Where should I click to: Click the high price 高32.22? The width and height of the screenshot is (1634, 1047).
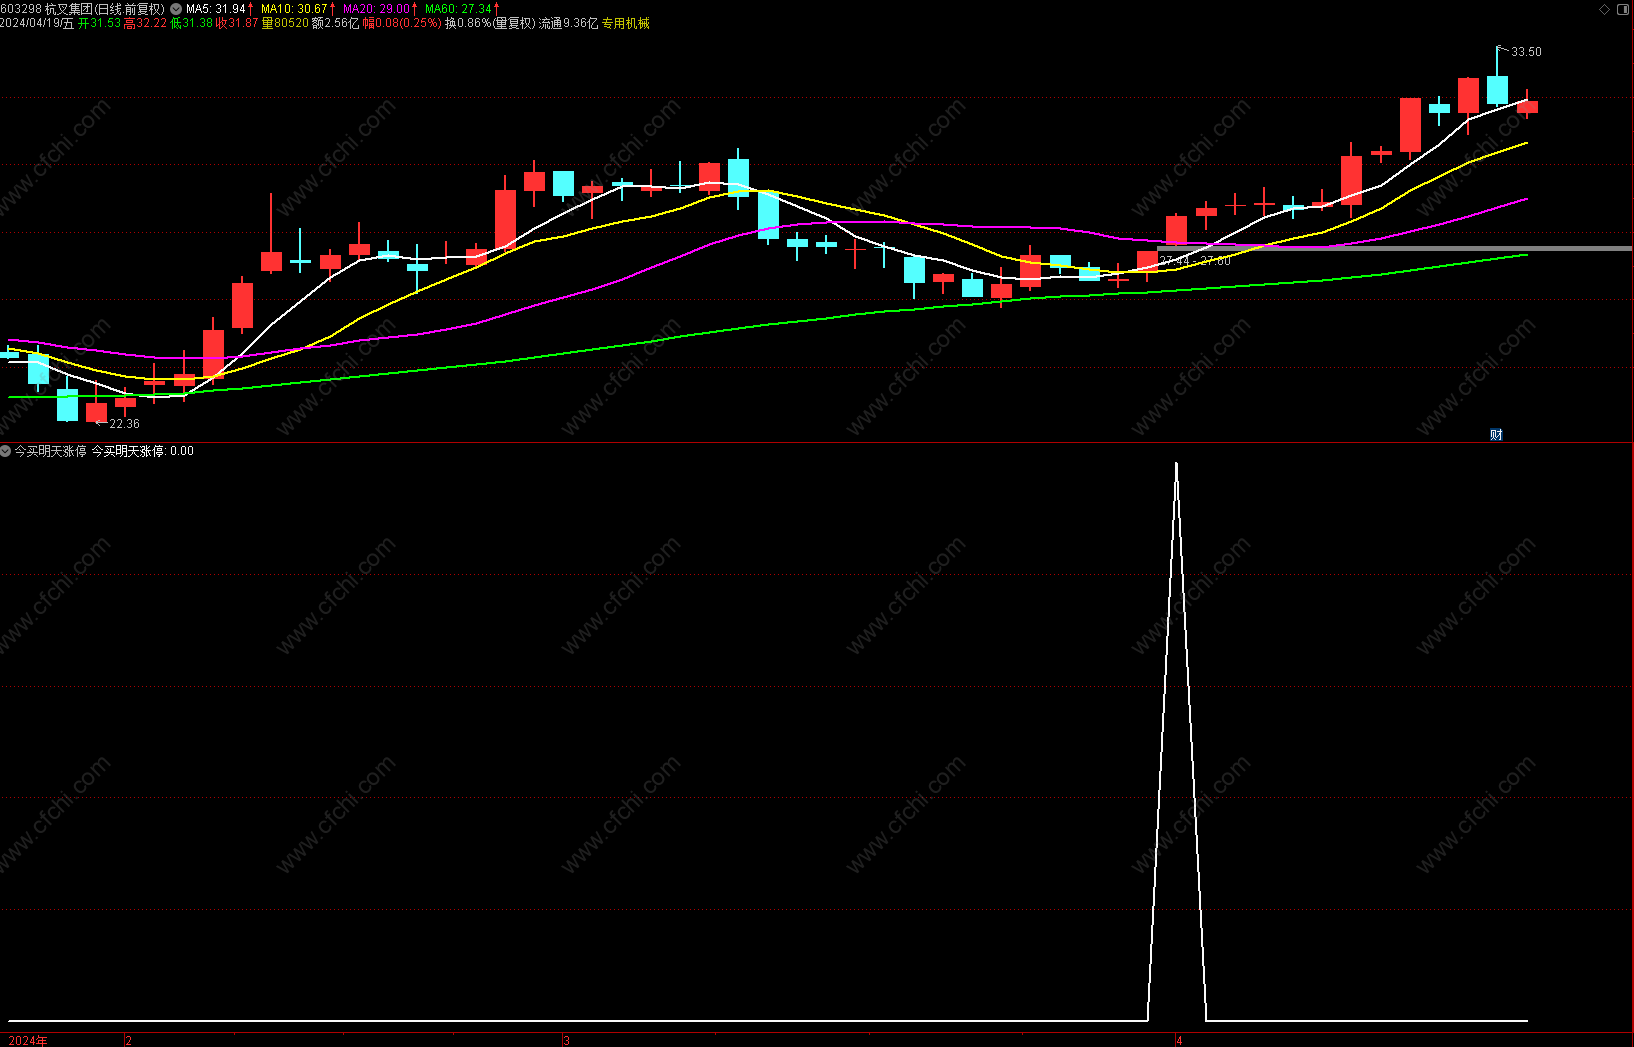(145, 23)
